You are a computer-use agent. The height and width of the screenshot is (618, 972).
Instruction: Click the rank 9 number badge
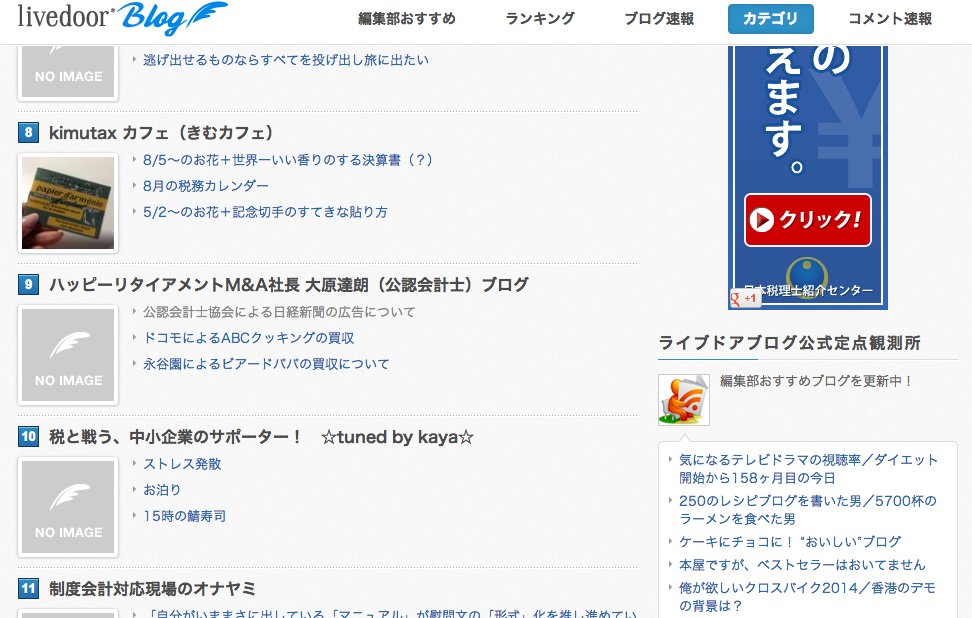(x=29, y=285)
